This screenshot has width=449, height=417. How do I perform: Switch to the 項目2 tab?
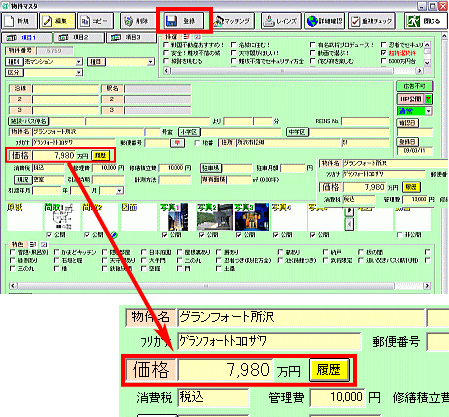(79, 38)
